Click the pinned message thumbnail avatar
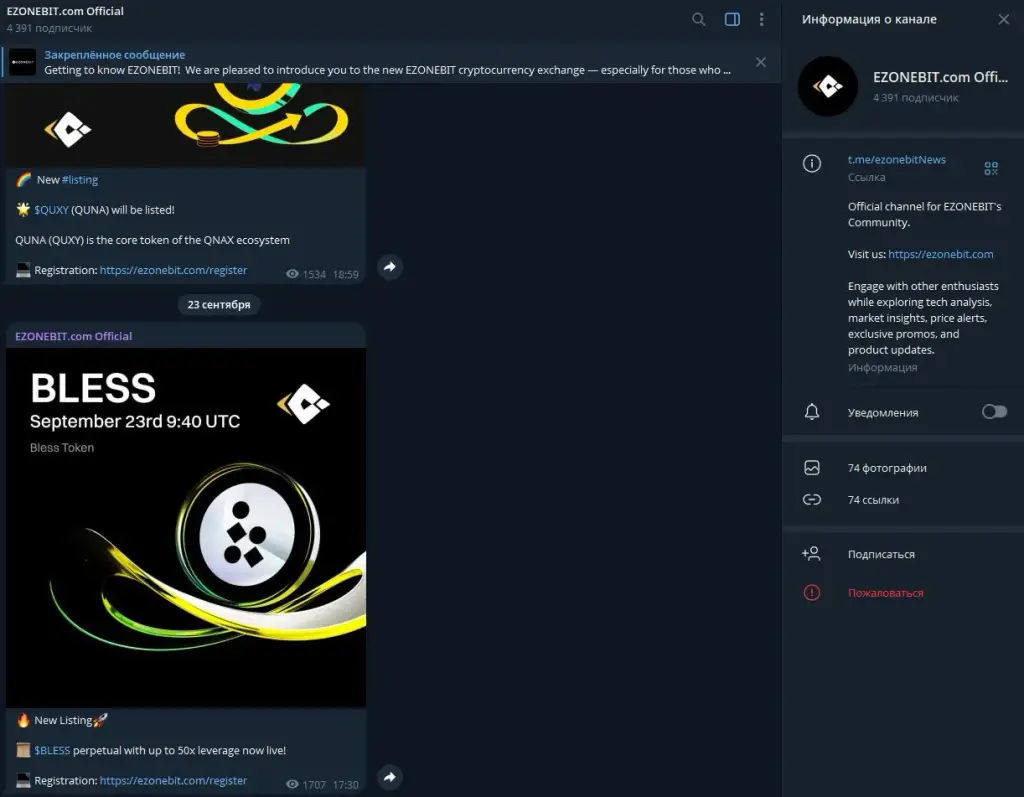The image size is (1024, 797). click(22, 62)
